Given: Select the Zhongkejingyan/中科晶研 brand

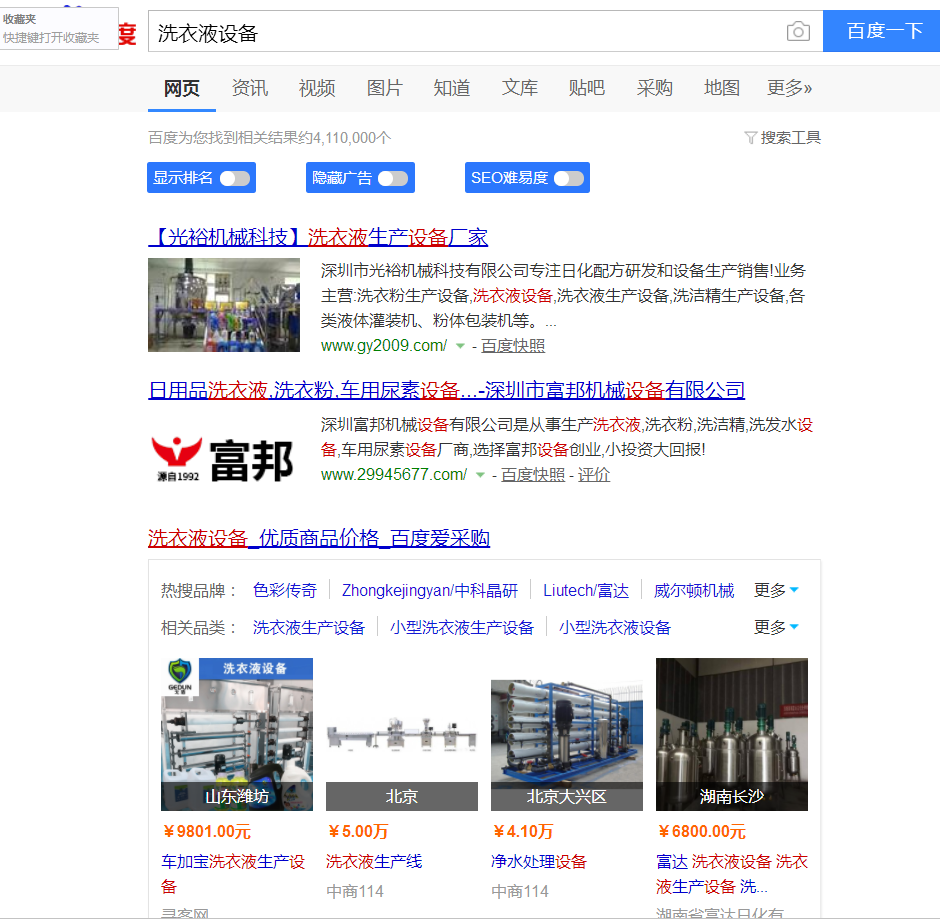Looking at the screenshot, I should tap(430, 590).
